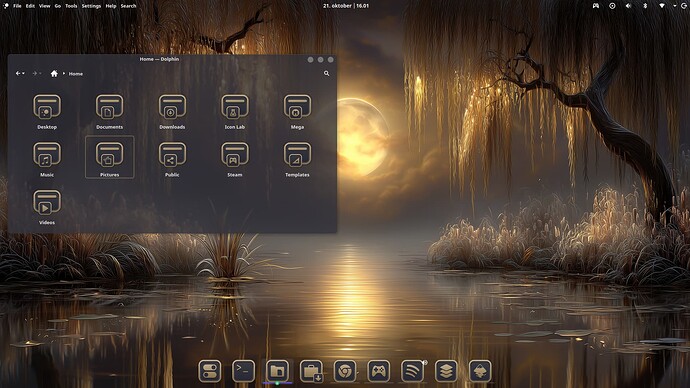Screen dimensions: 690x388
Task: Click the Dolphin search magnifier icon
Action: pyautogui.click(x=327, y=73)
